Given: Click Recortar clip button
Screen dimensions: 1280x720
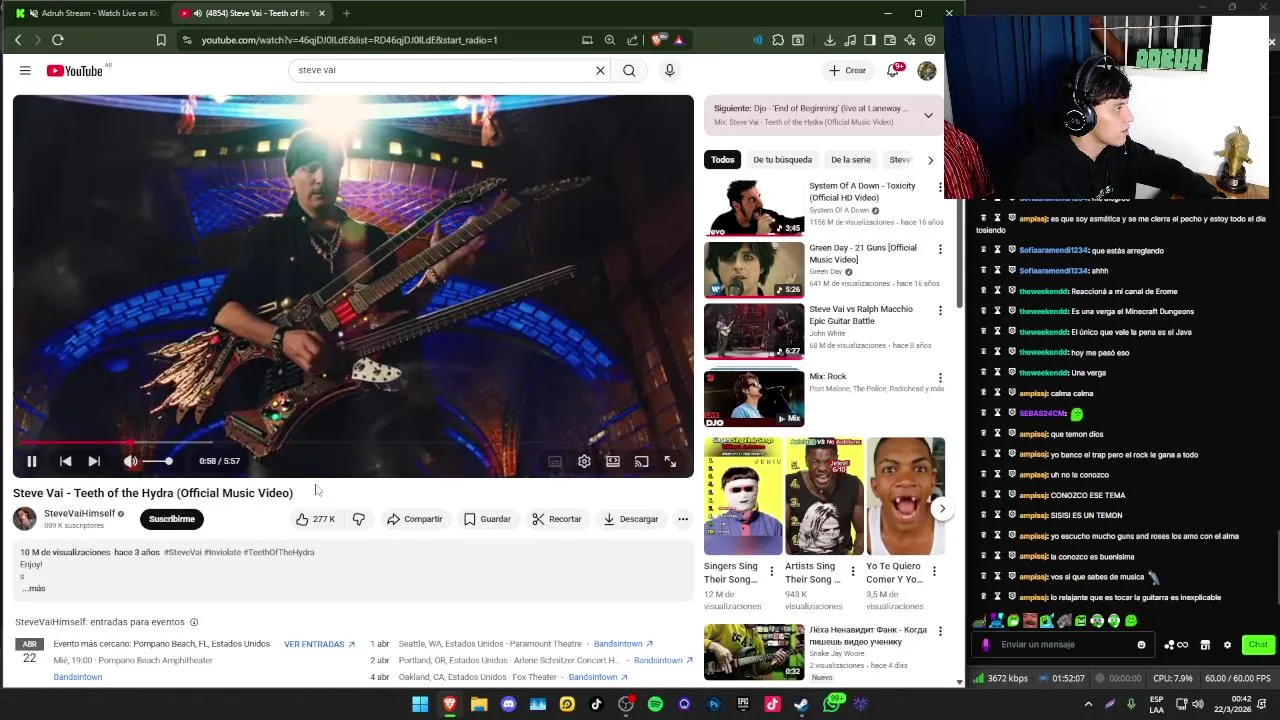Looking at the screenshot, I should (556, 519).
